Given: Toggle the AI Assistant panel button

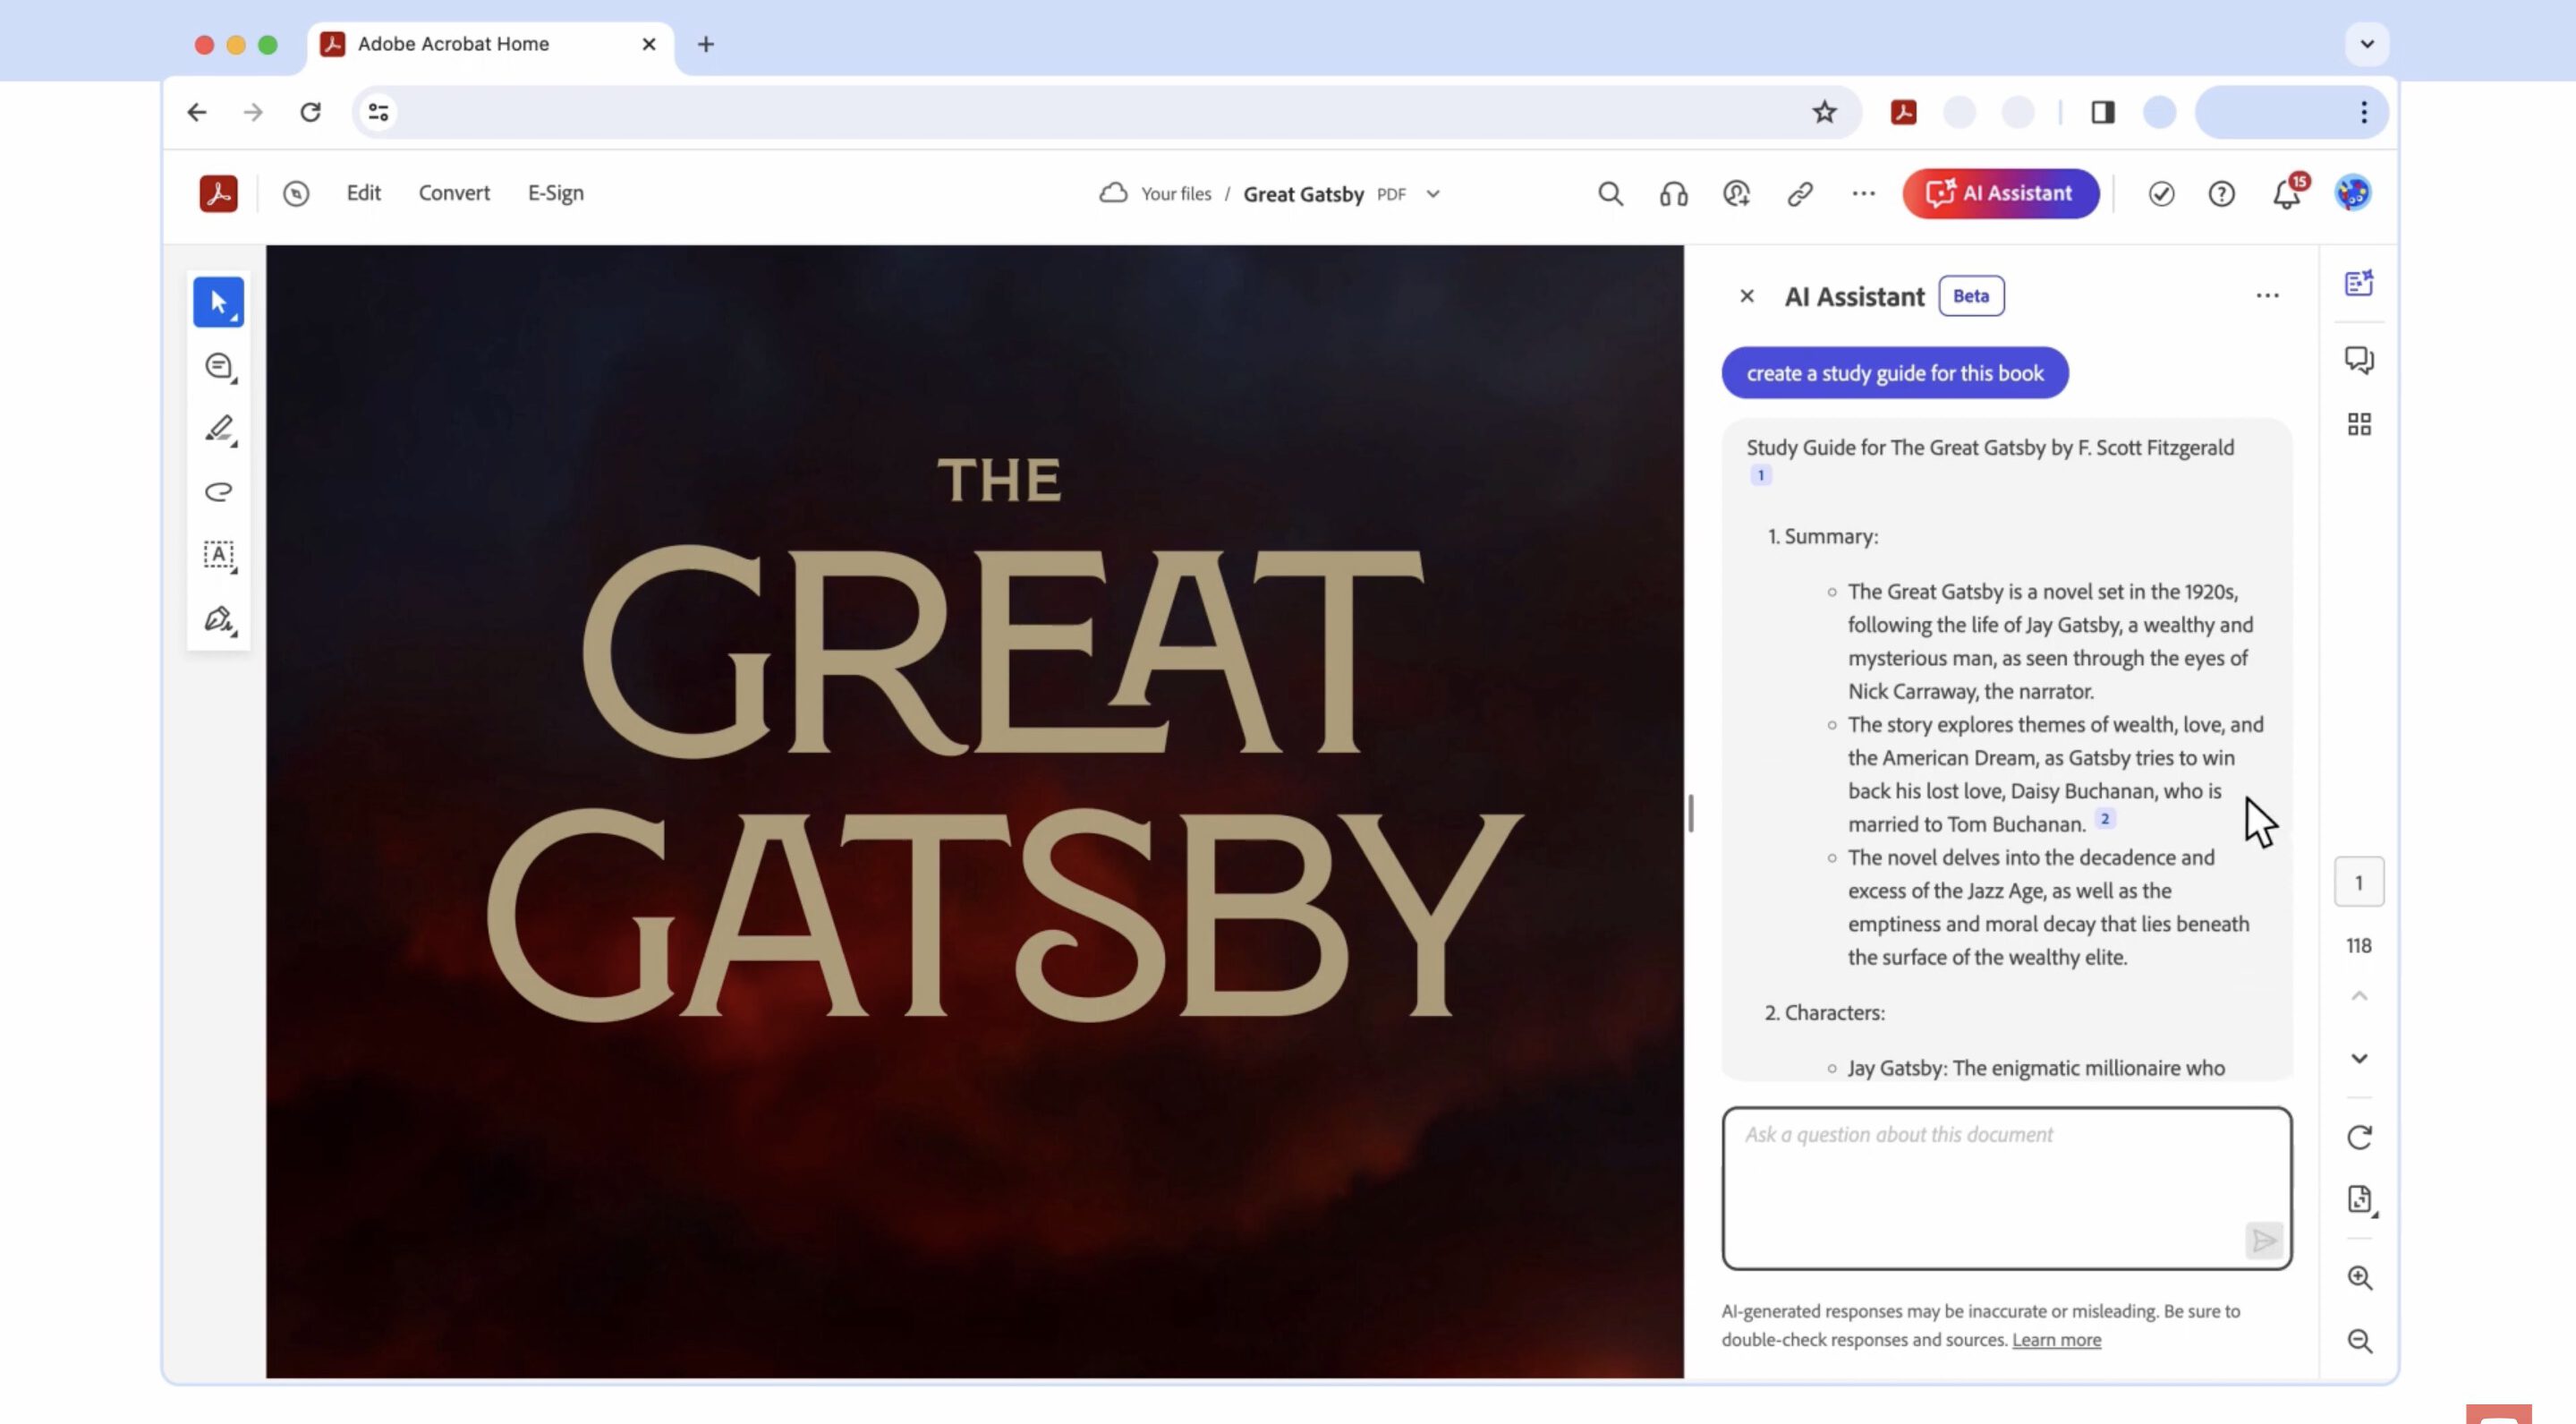Looking at the screenshot, I should [2001, 193].
